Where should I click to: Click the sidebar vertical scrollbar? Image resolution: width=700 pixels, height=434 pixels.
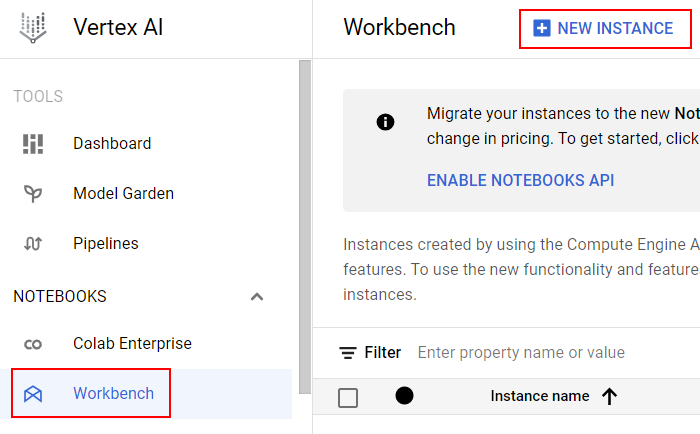pyautogui.click(x=305, y=227)
